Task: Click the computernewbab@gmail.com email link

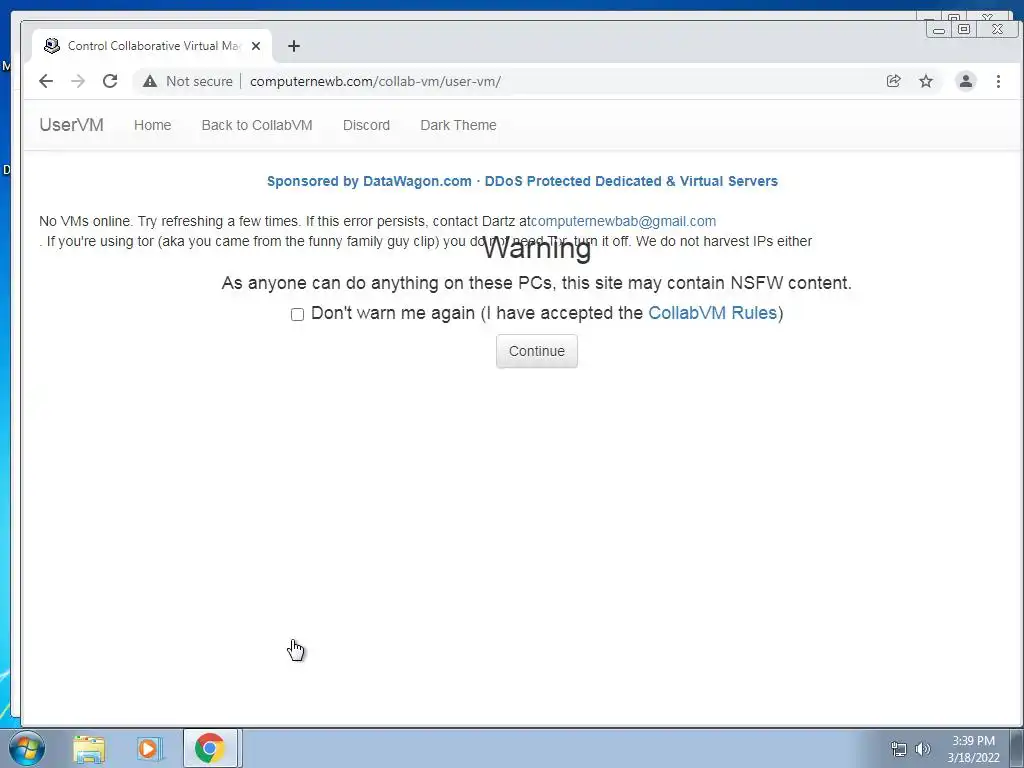Action: pyautogui.click(x=623, y=221)
